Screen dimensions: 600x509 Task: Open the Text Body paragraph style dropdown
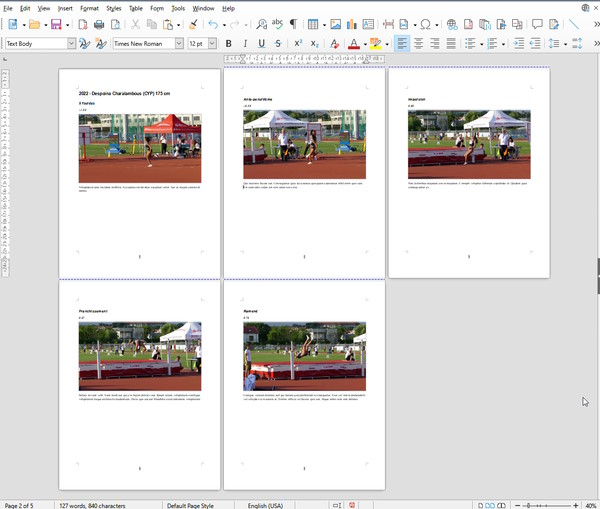click(x=71, y=44)
